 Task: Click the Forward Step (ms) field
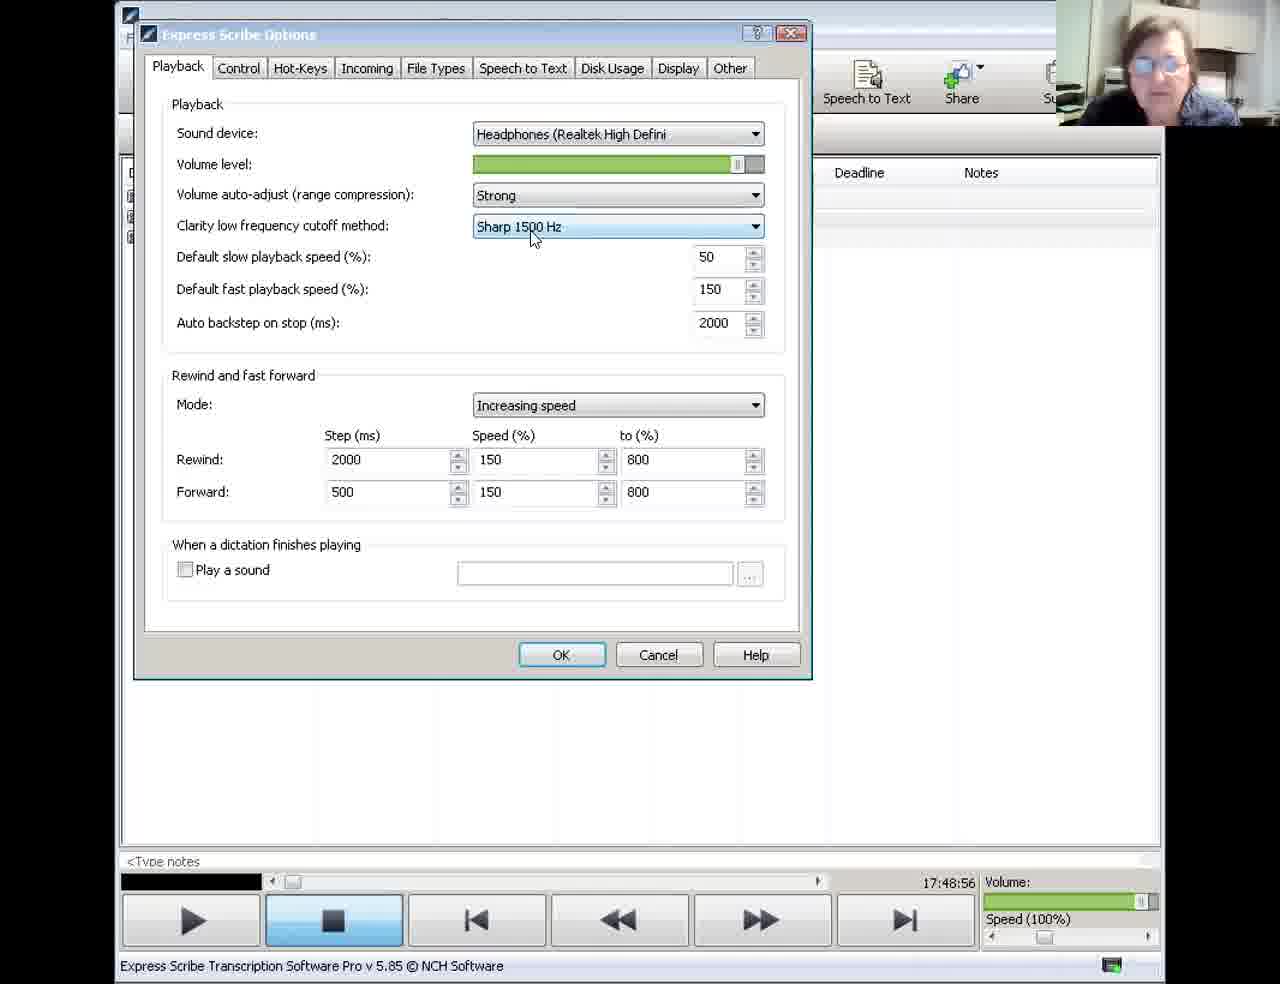tap(388, 492)
